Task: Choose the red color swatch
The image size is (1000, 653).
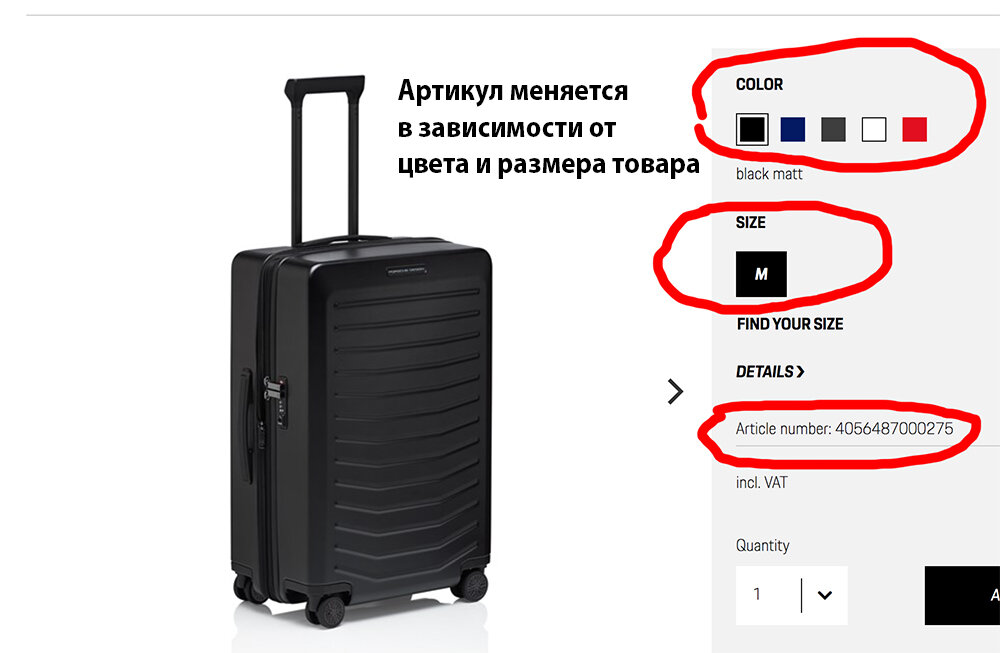Action: tap(915, 129)
